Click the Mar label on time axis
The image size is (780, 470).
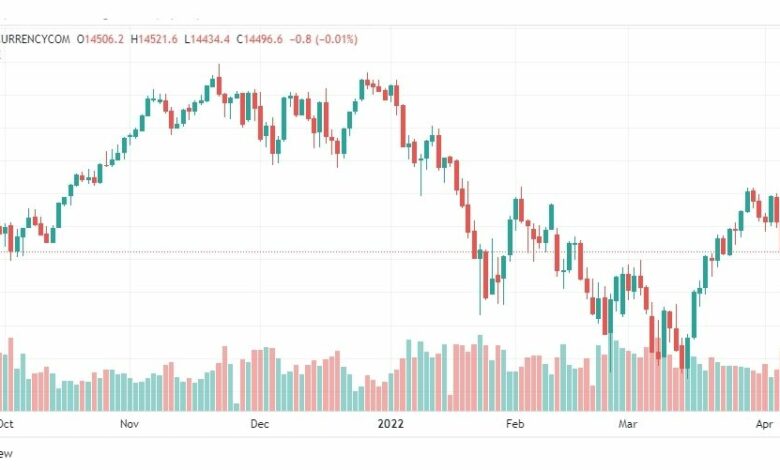tap(628, 424)
